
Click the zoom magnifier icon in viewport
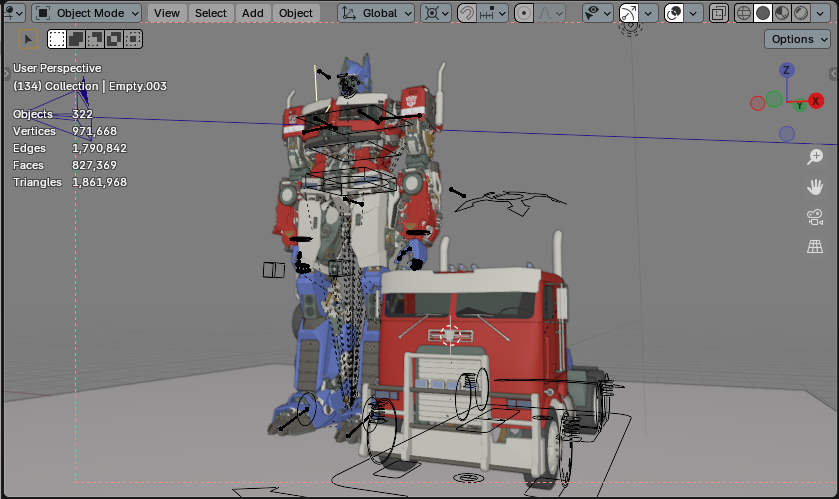pyautogui.click(x=815, y=157)
